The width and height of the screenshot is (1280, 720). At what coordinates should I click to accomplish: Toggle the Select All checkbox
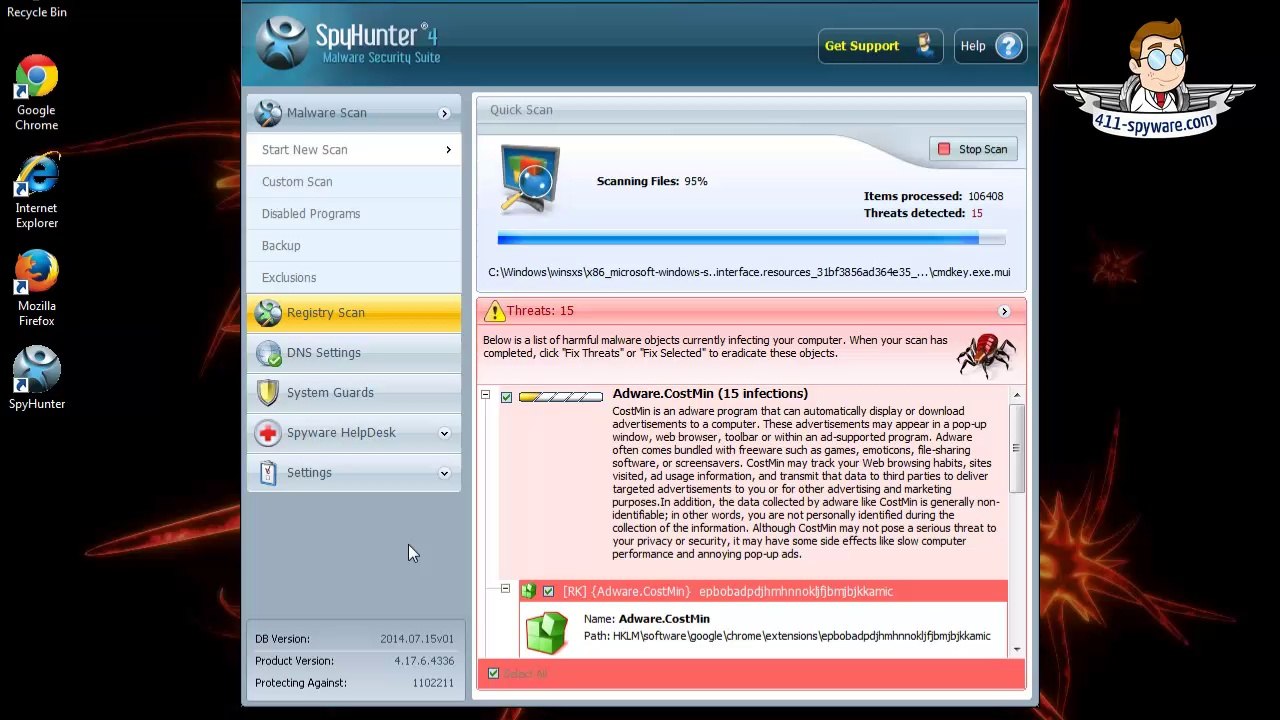pos(493,674)
